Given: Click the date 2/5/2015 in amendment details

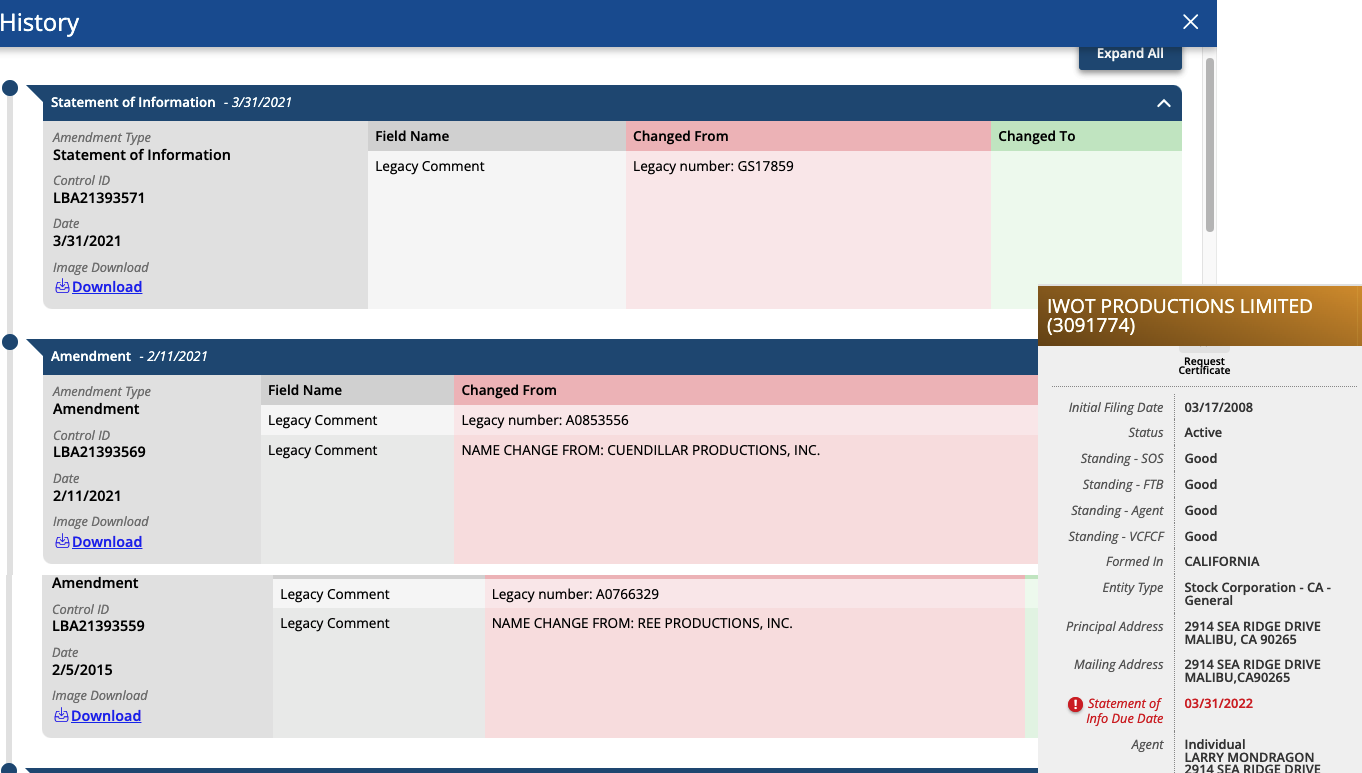Looking at the screenshot, I should (x=82, y=670).
